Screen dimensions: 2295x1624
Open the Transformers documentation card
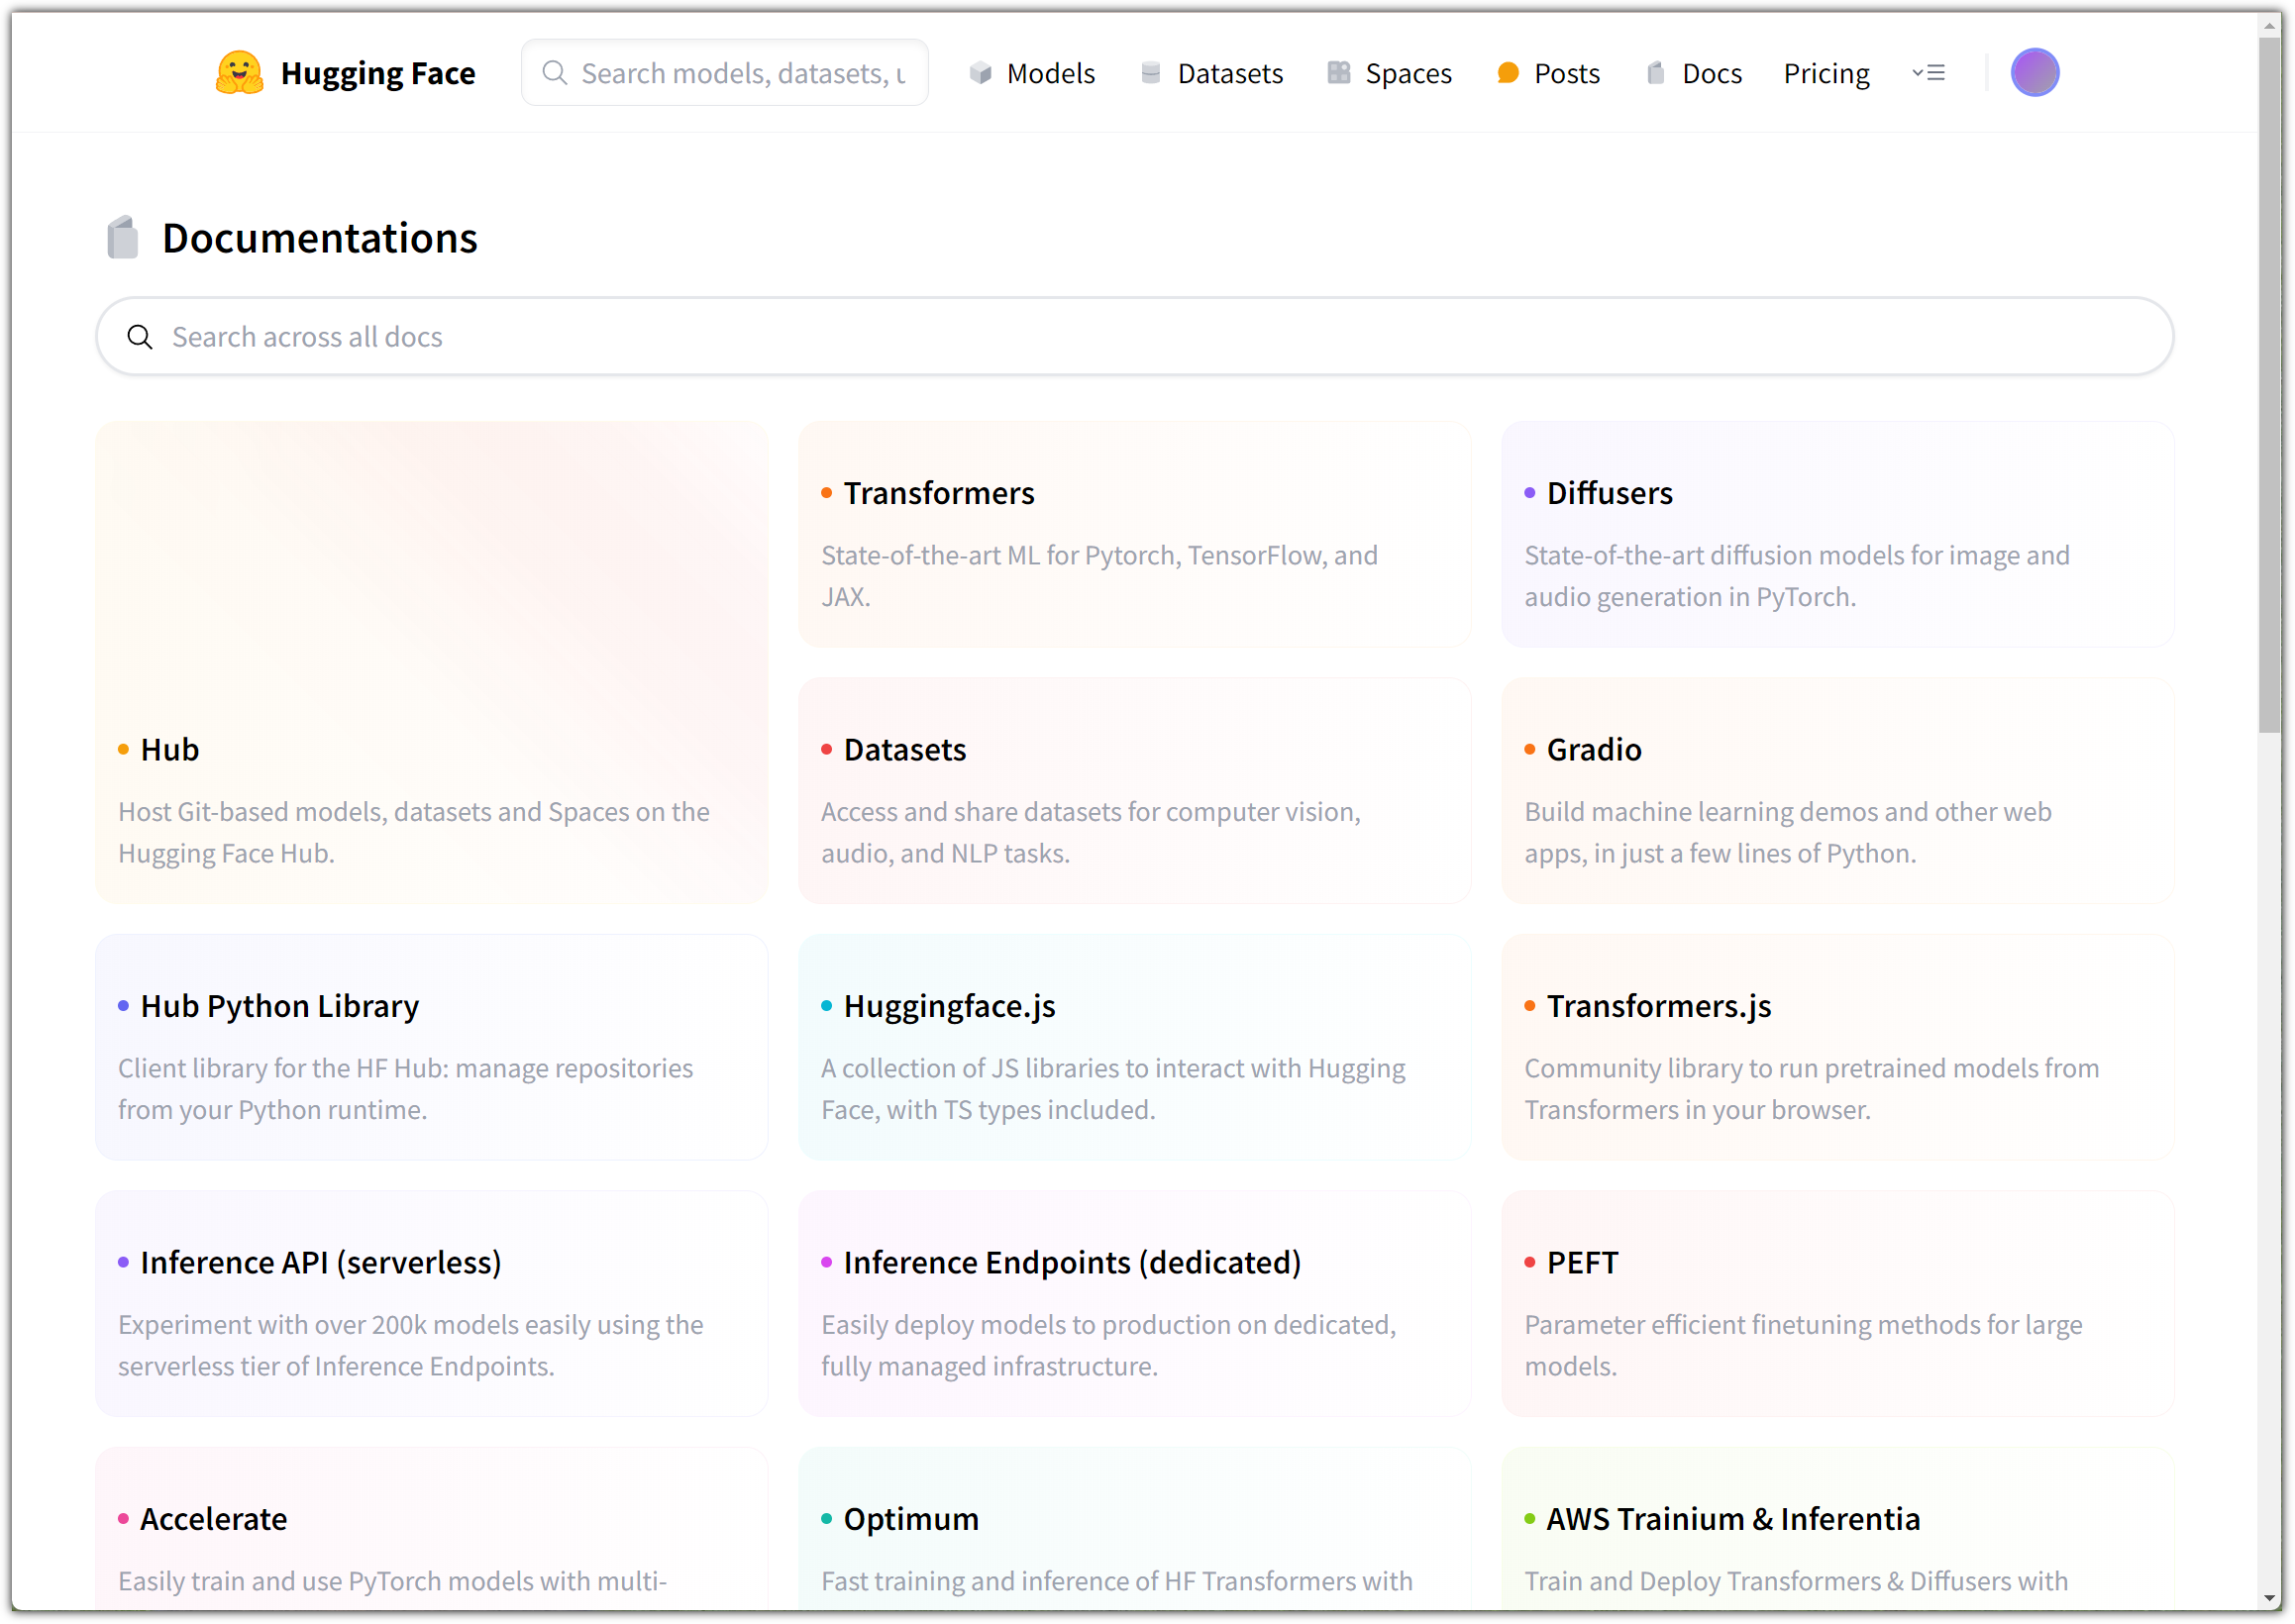(x=1134, y=534)
